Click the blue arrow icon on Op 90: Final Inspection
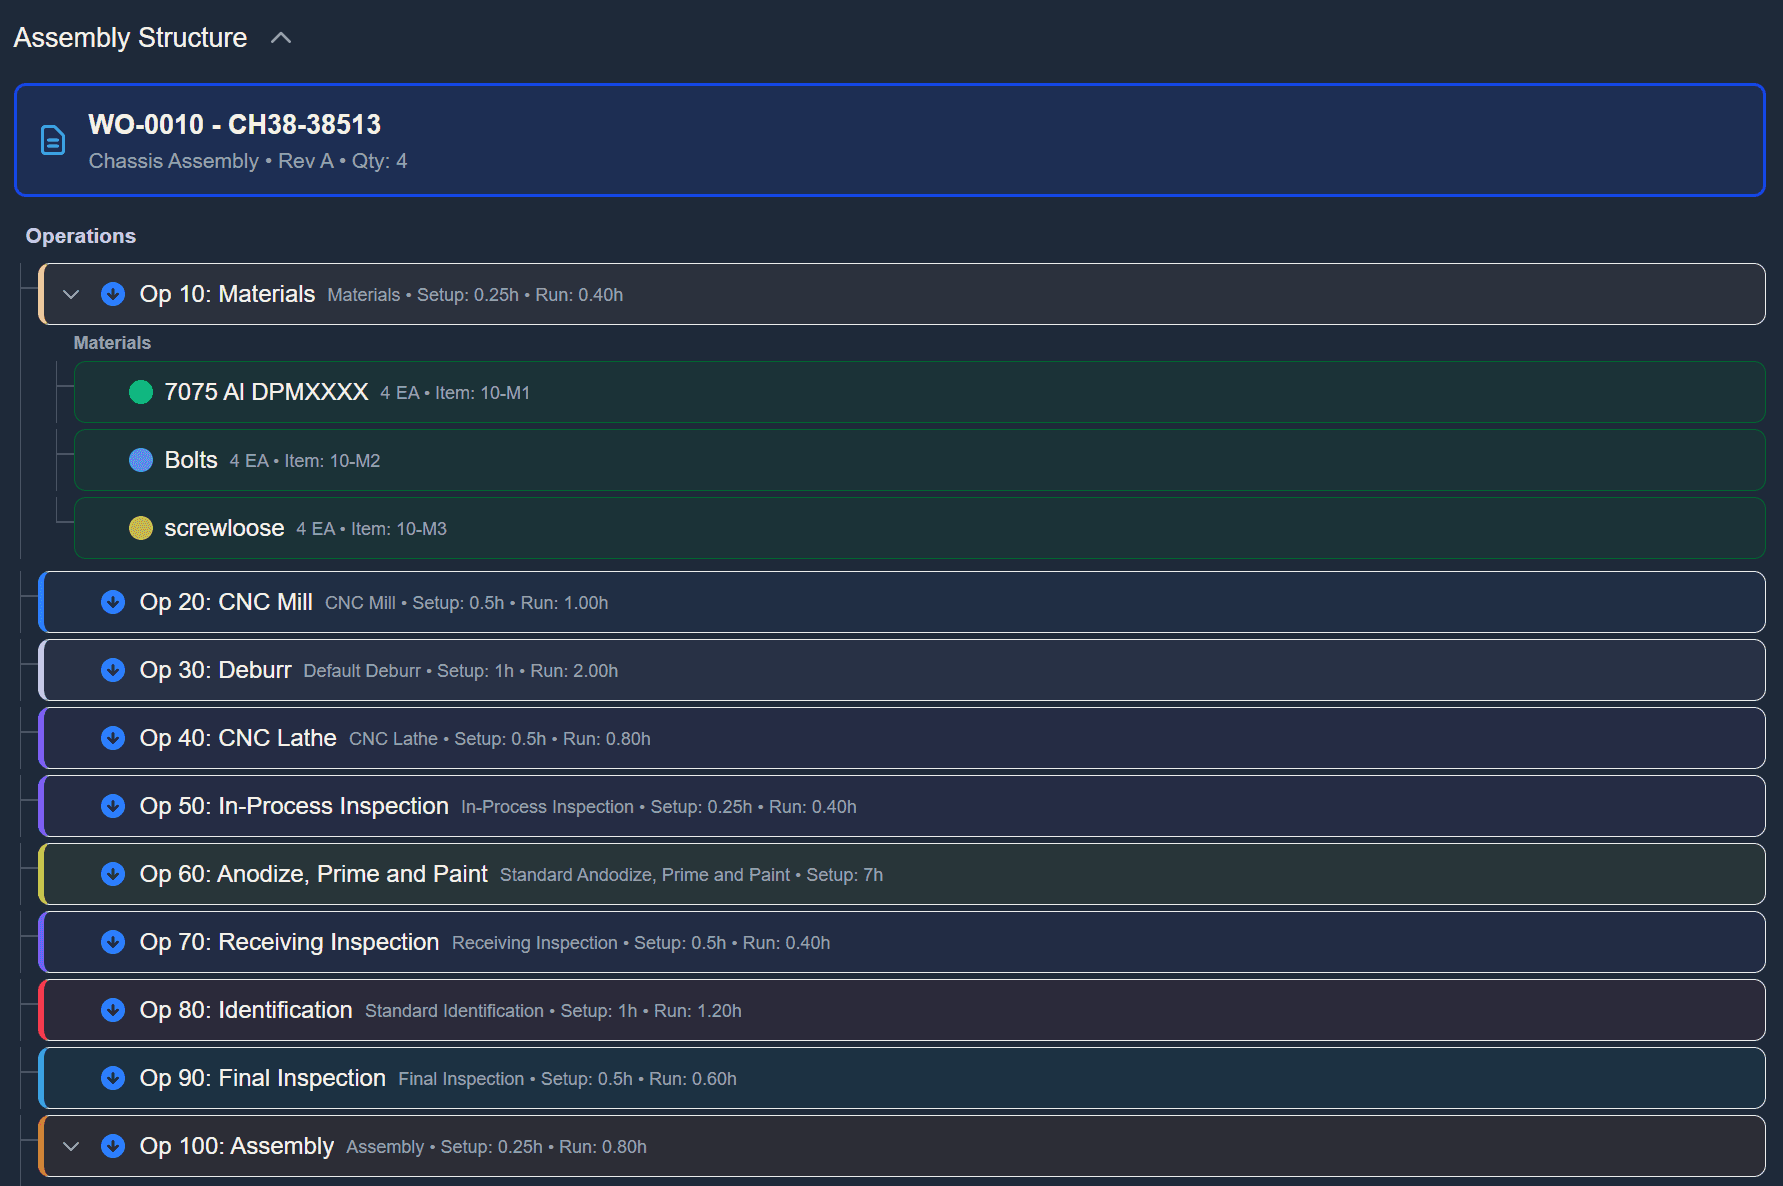 (x=113, y=1078)
